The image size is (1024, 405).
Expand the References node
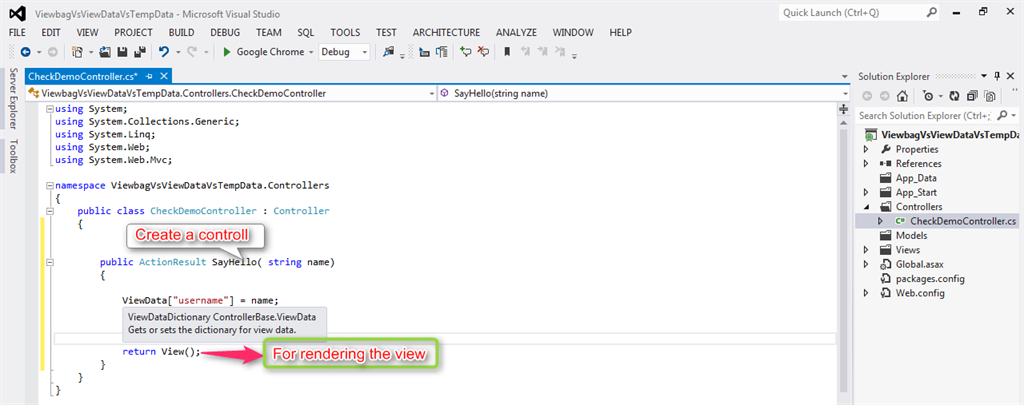click(866, 163)
